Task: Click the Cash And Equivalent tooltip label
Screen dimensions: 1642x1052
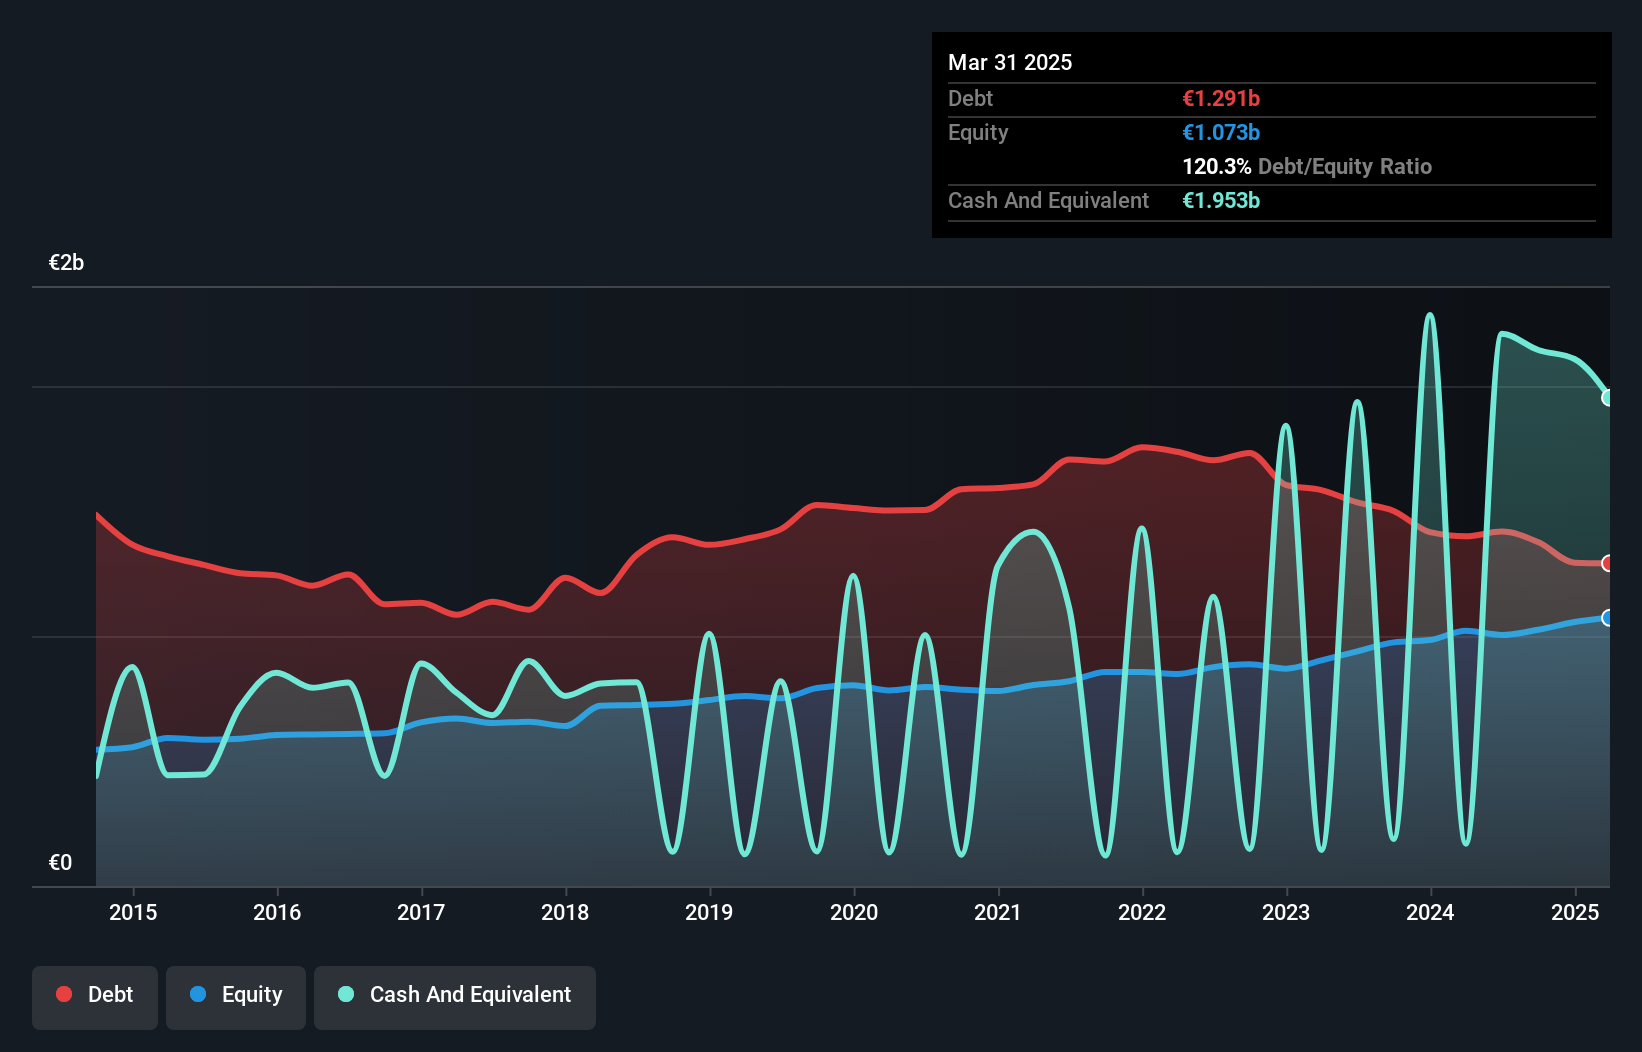Action: (1048, 200)
